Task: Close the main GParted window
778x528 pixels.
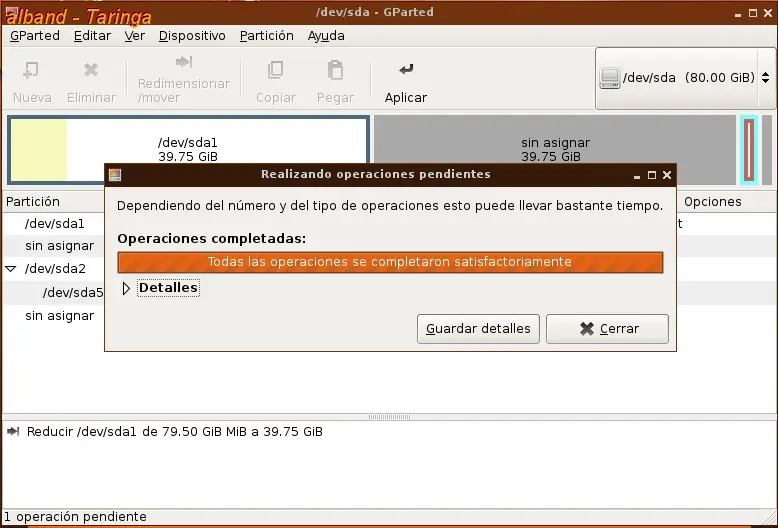Action: tap(768, 13)
